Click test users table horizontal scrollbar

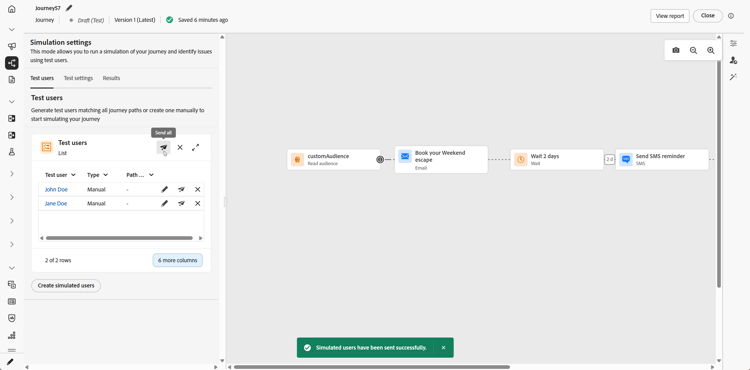[x=119, y=238]
